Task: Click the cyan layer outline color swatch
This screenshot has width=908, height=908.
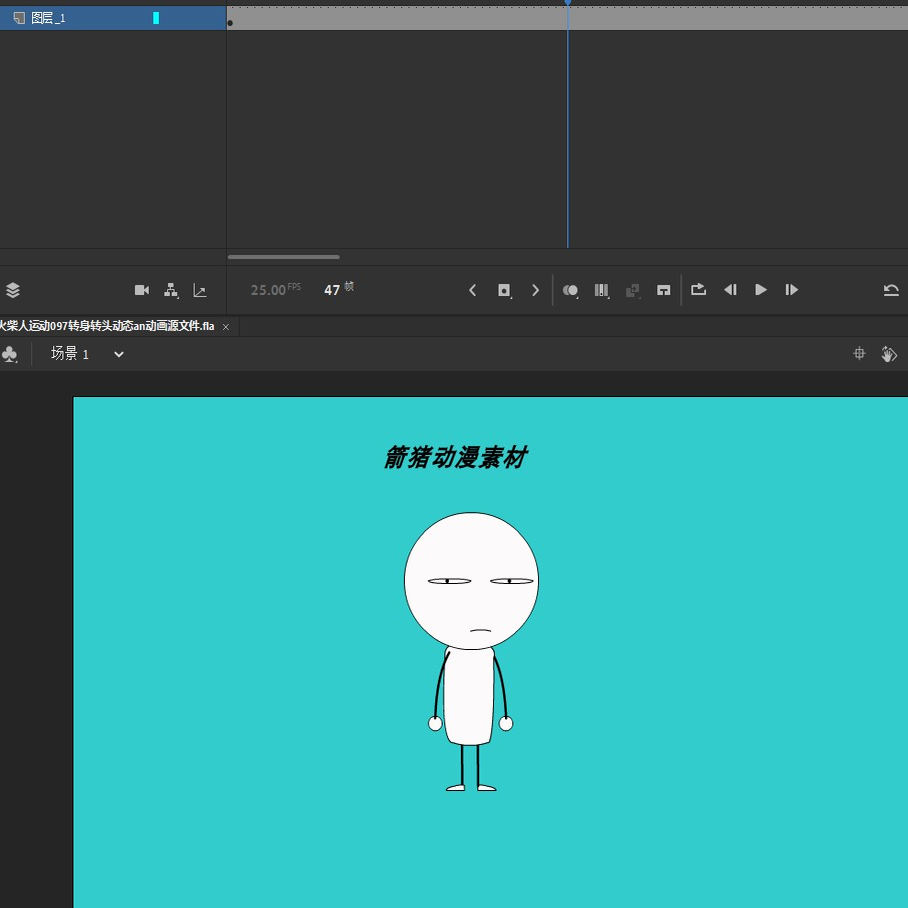Action: pyautogui.click(x=156, y=18)
